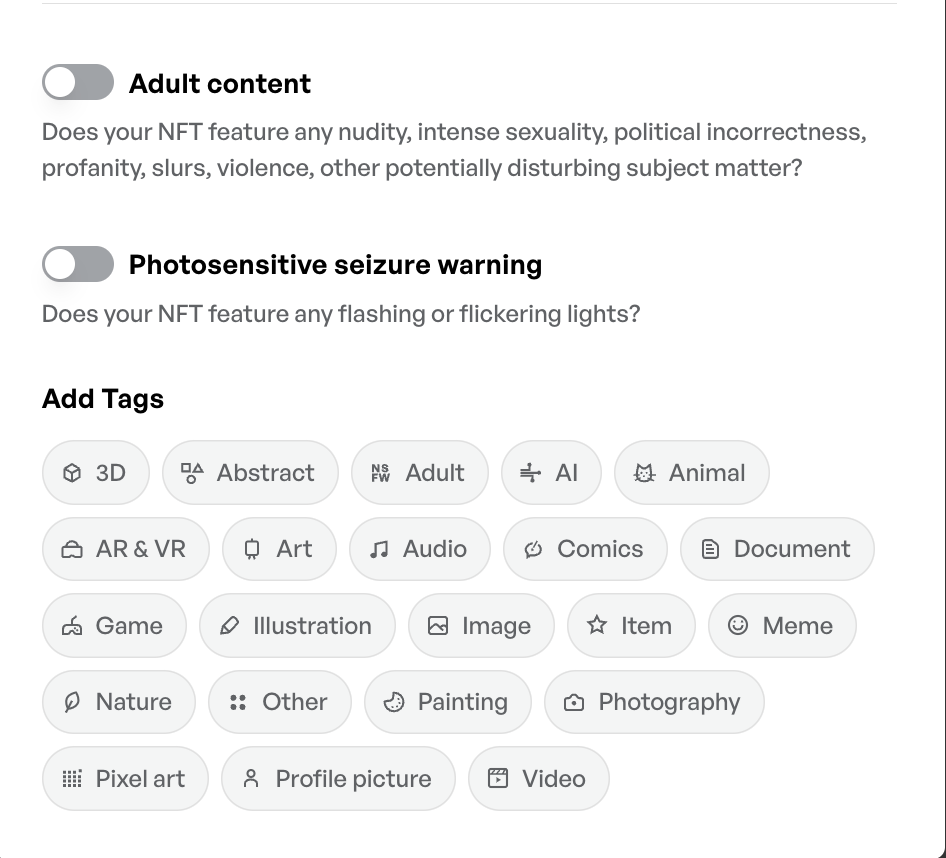Add the Illustration tag
946x858 pixels.
point(297,626)
